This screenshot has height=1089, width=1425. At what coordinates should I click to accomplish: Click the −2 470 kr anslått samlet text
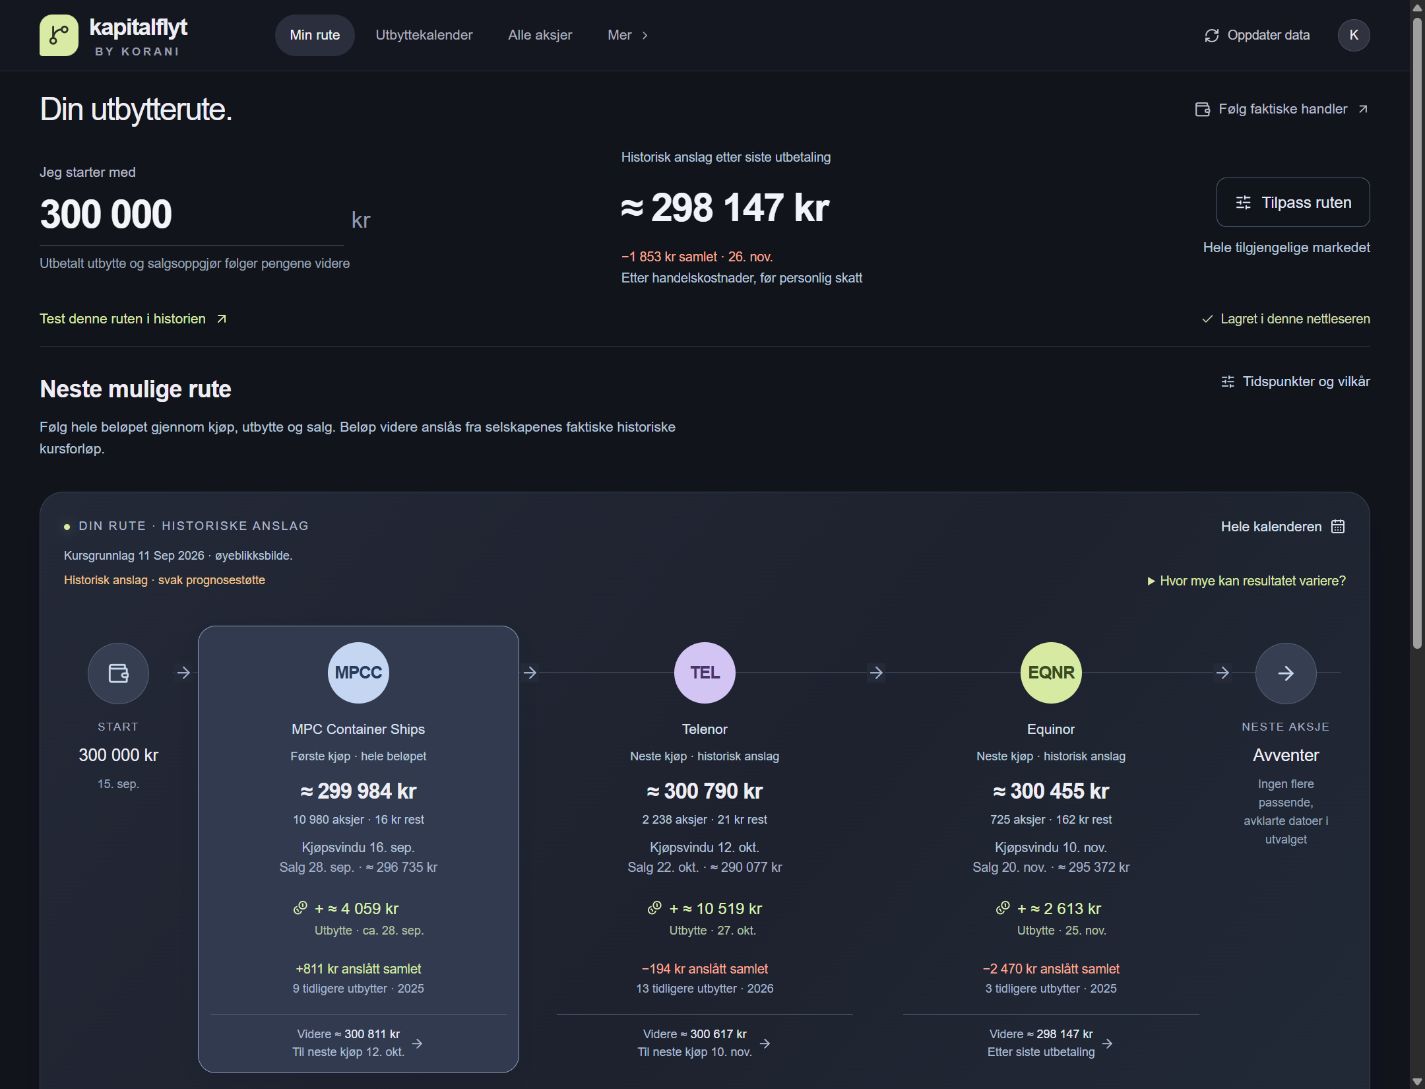[x=1051, y=969]
